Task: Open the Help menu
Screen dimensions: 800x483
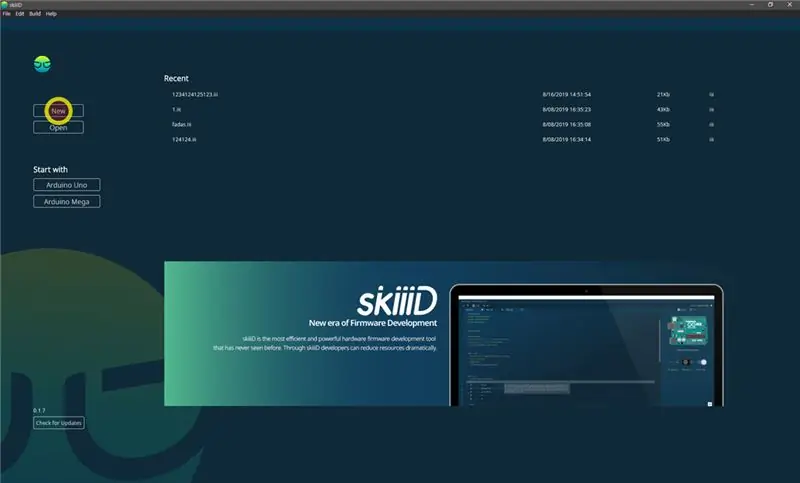Action: point(51,14)
